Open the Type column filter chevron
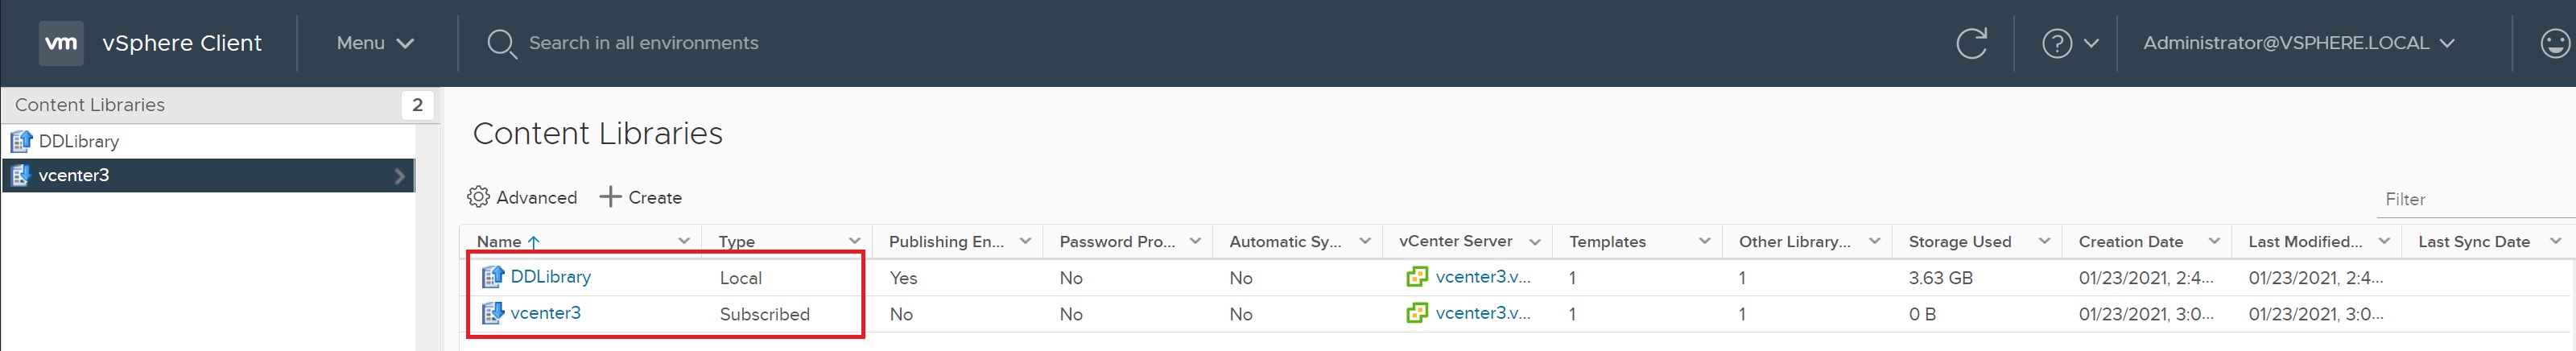 (855, 241)
